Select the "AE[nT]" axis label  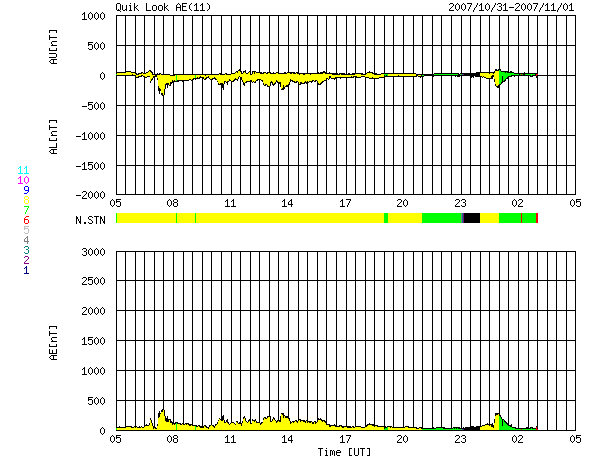tap(53, 343)
